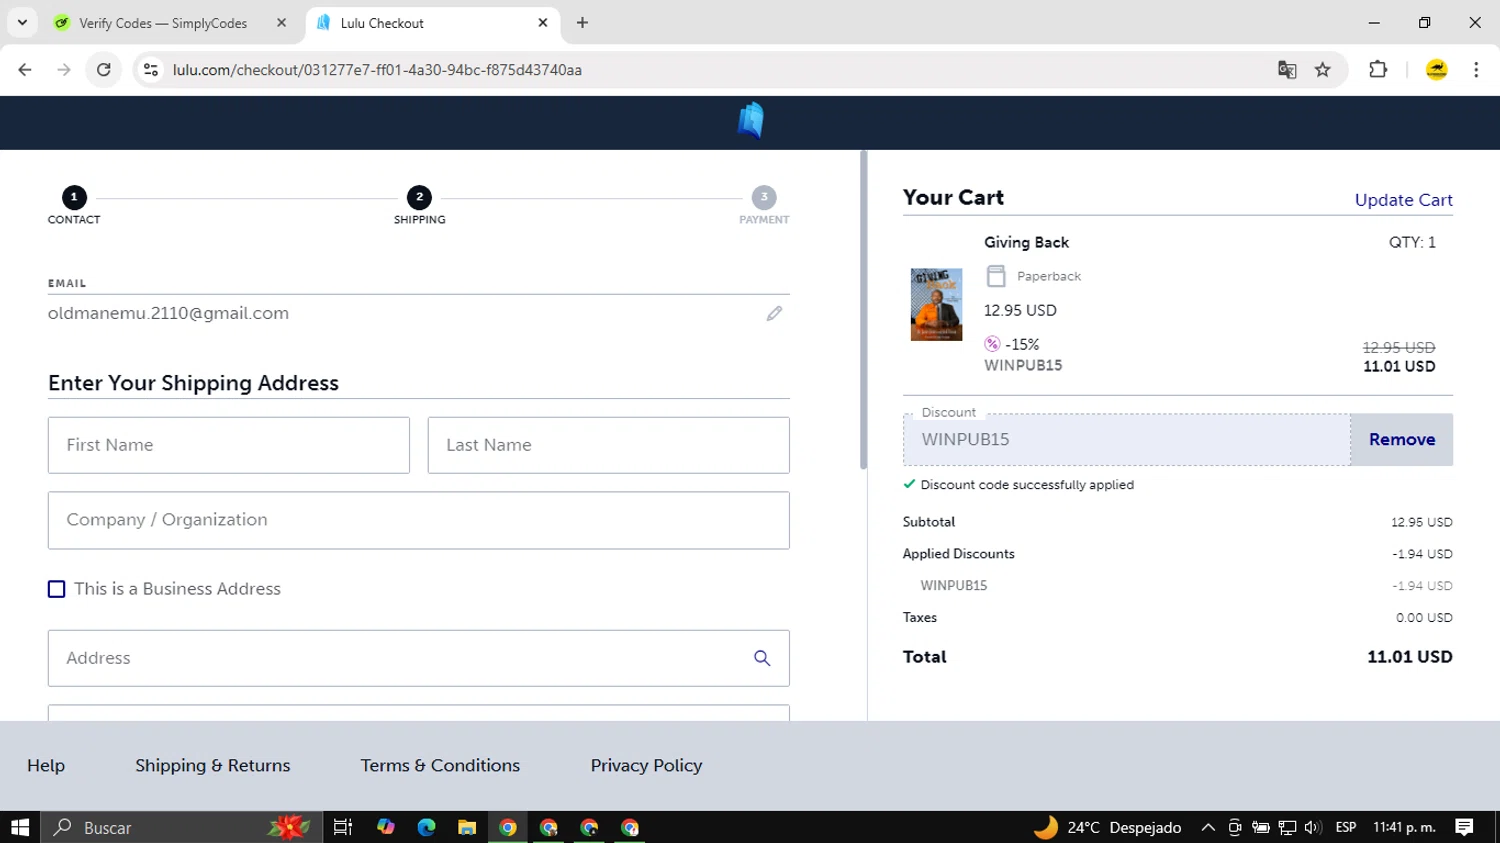
Task: Click the Address input field
Action: 419,658
